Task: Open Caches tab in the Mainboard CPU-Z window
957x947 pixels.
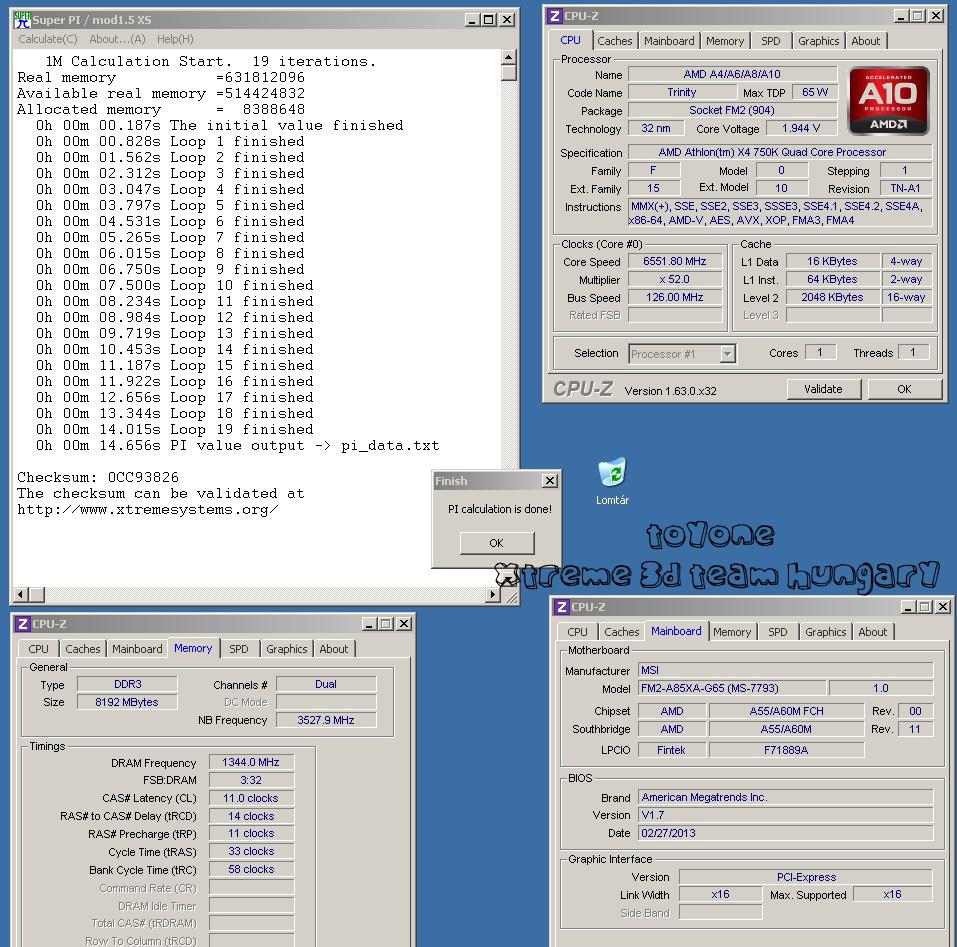Action: pos(621,632)
